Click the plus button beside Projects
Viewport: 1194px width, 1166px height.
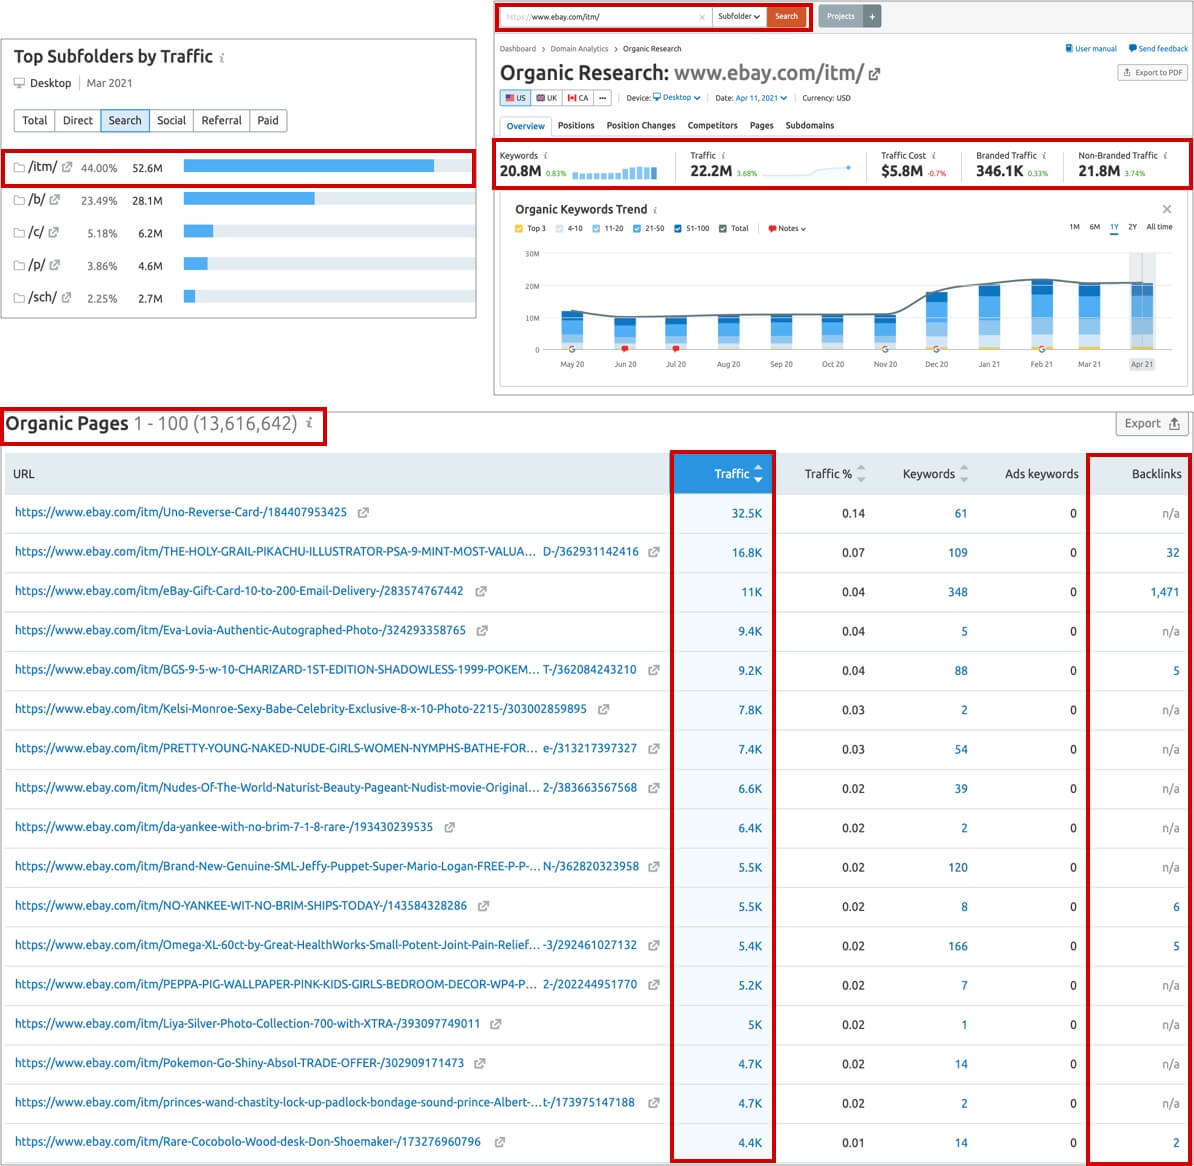click(872, 16)
